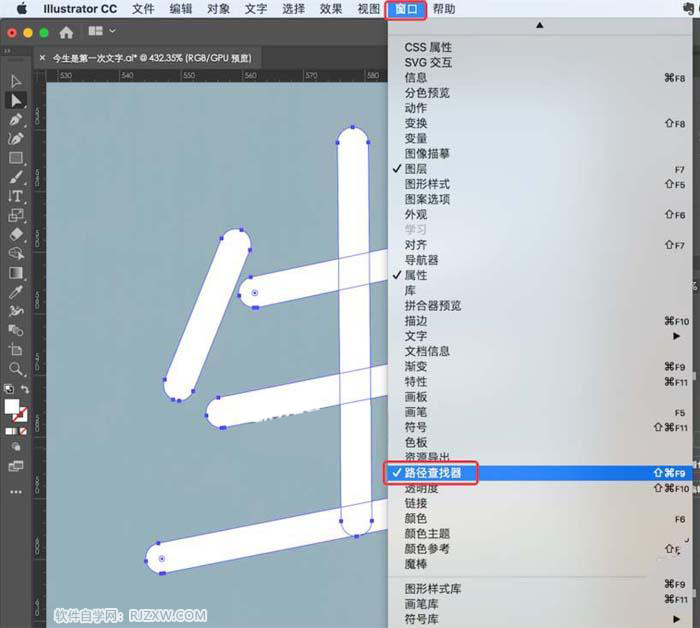Open the 视图 menu
This screenshot has height=628, width=700.
(368, 9)
